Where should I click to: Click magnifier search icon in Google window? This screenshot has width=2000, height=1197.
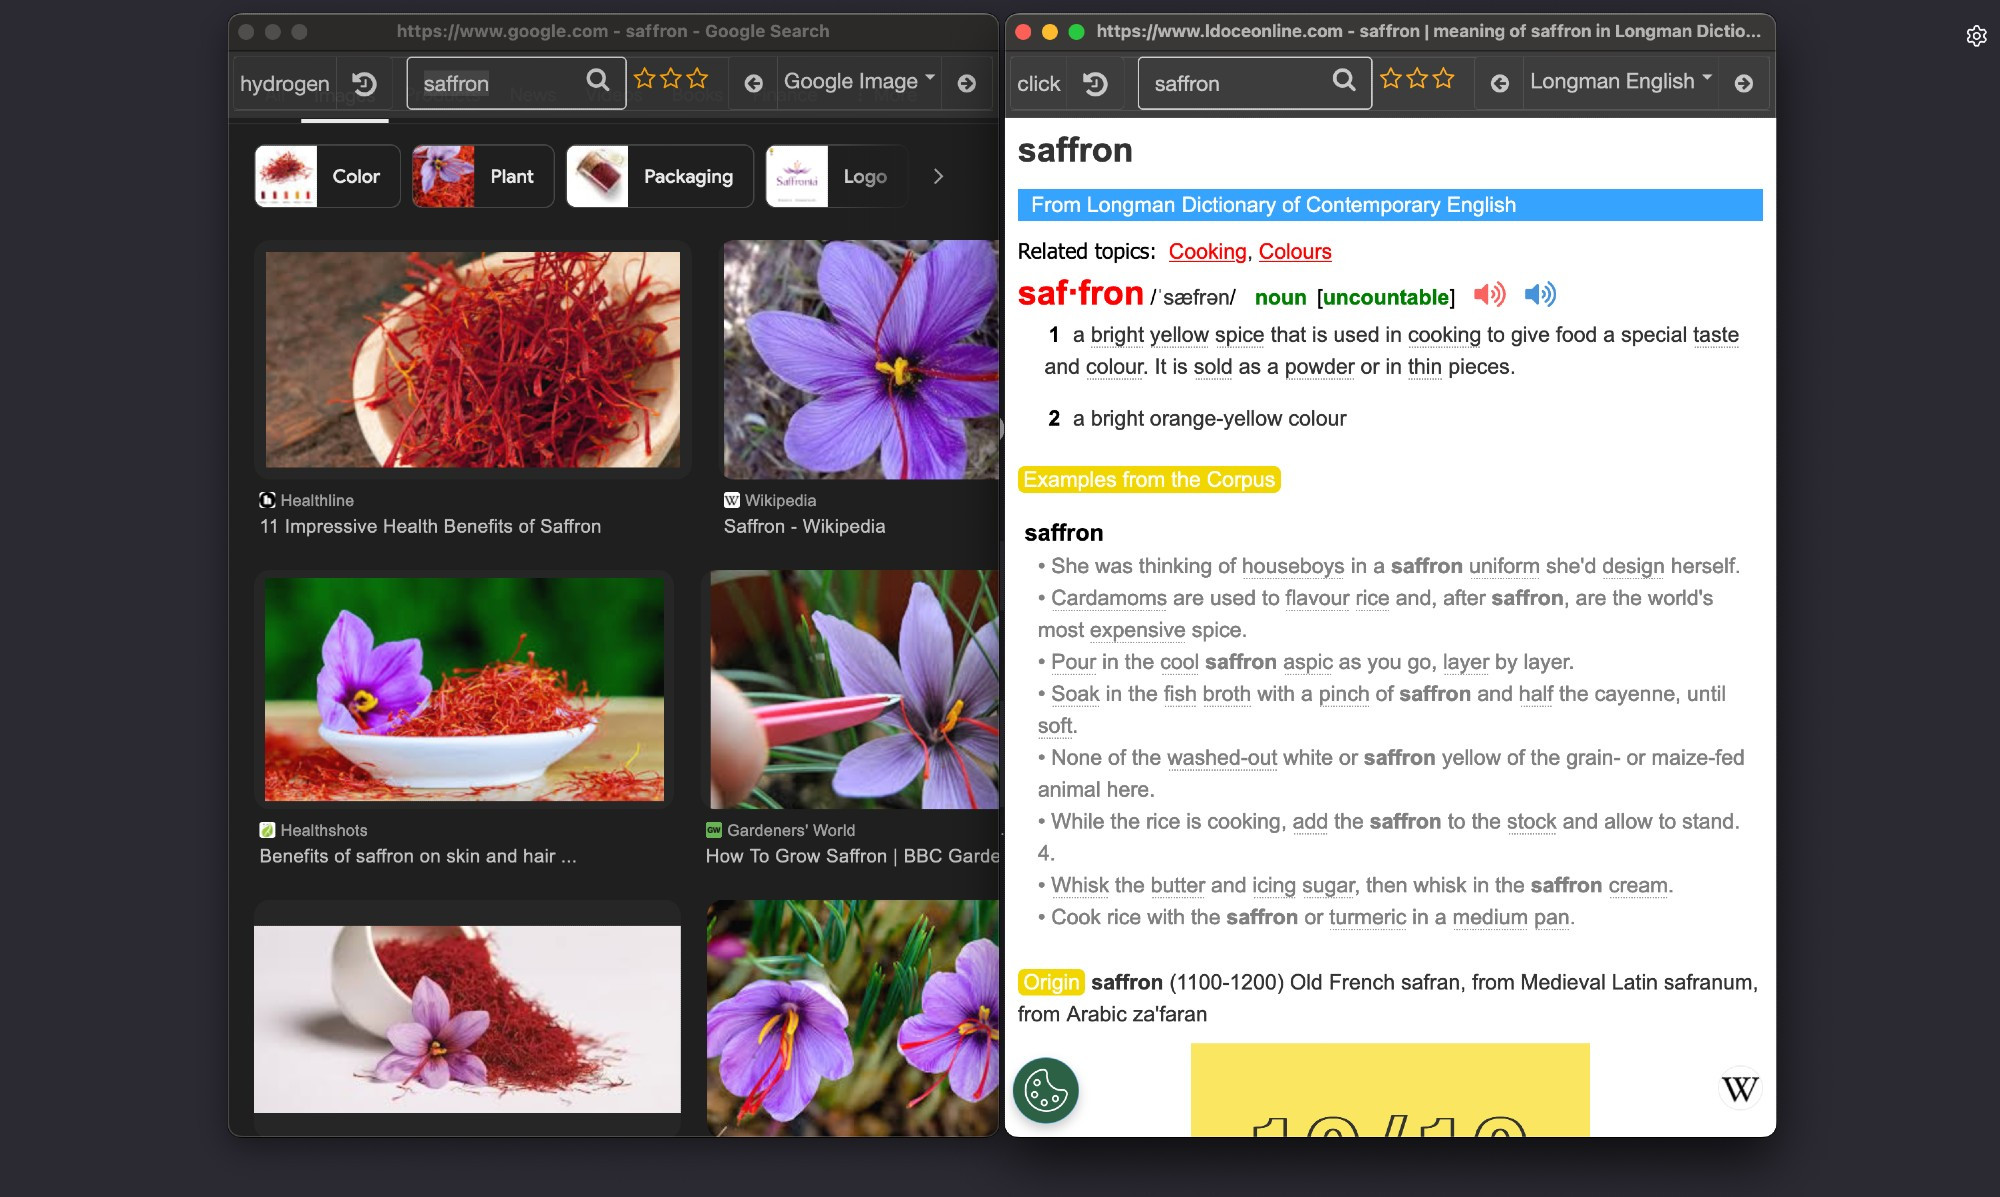(x=598, y=80)
